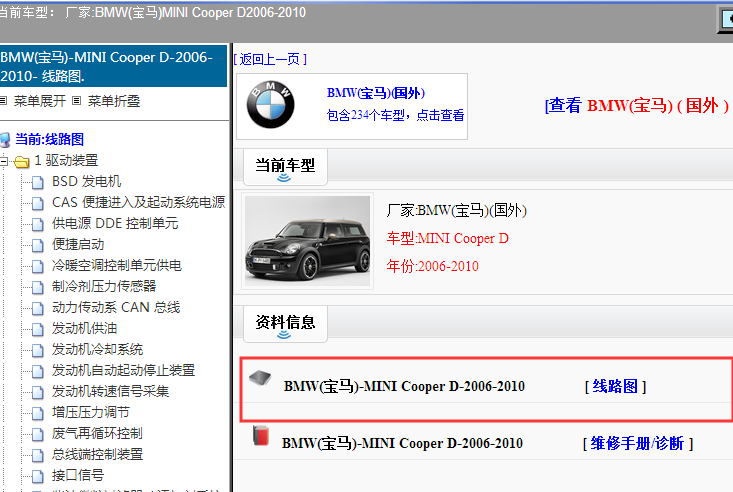Click BMW(宝马)-MINI Cooper D-2006-2010 title in 维修手册 row
733x492 pixels.
402,443
